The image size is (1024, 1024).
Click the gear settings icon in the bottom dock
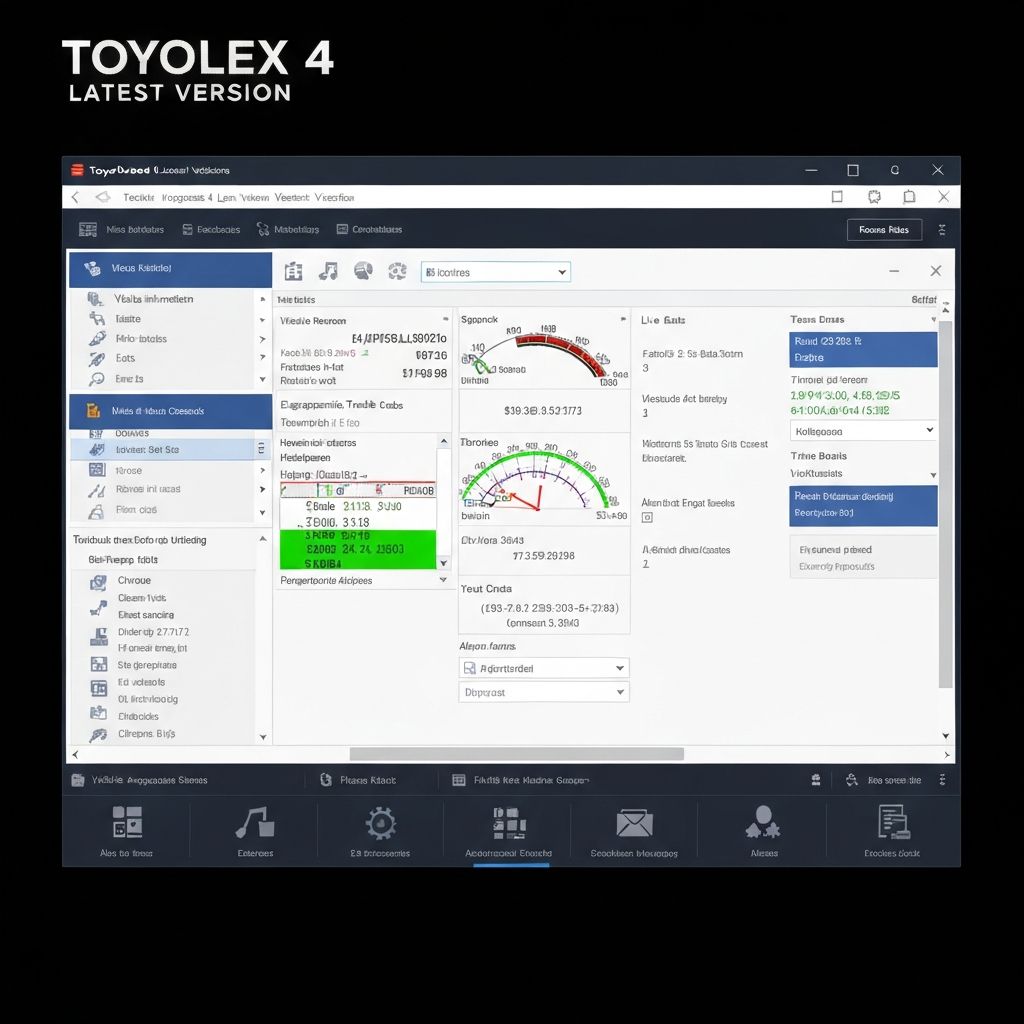tap(381, 823)
